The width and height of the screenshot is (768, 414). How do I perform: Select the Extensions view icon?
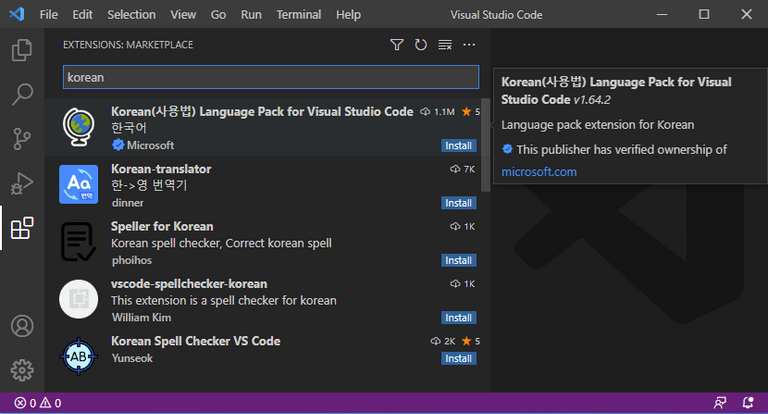tap(22, 228)
